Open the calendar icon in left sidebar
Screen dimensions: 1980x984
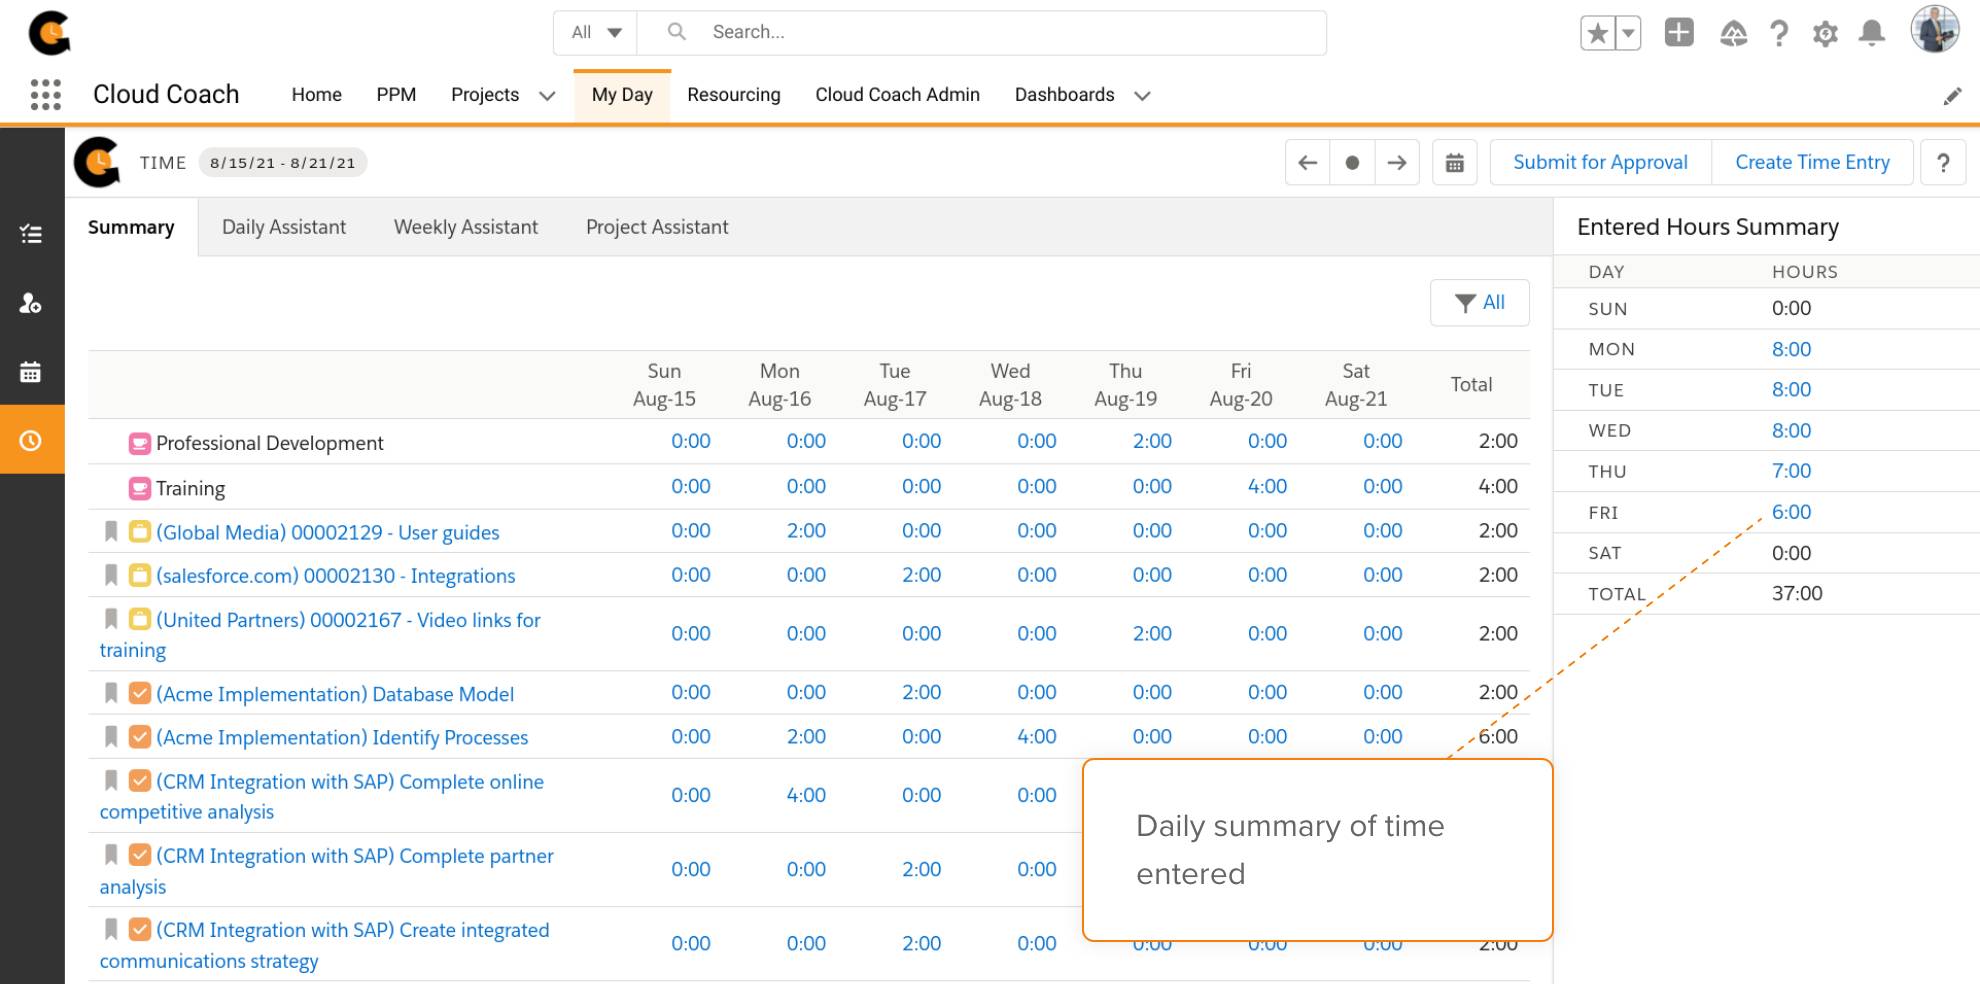pos(31,372)
